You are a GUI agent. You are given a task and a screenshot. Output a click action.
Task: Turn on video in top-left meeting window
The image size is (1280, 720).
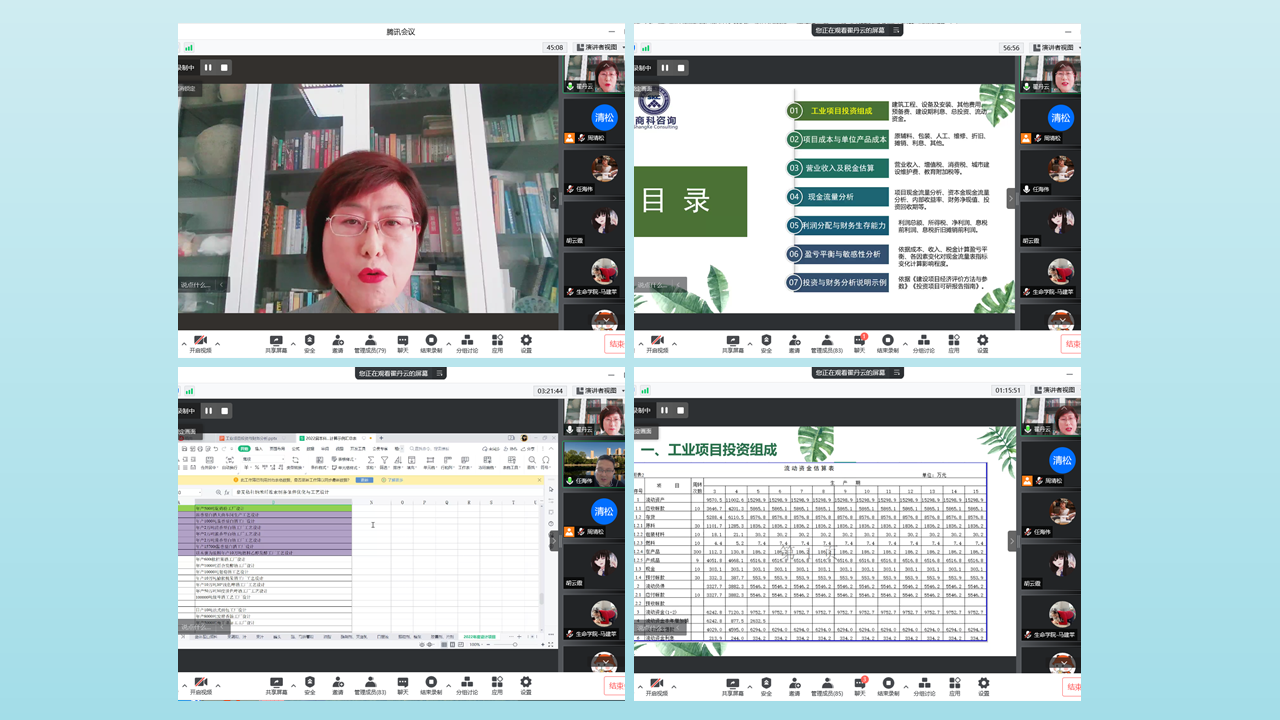(200, 341)
